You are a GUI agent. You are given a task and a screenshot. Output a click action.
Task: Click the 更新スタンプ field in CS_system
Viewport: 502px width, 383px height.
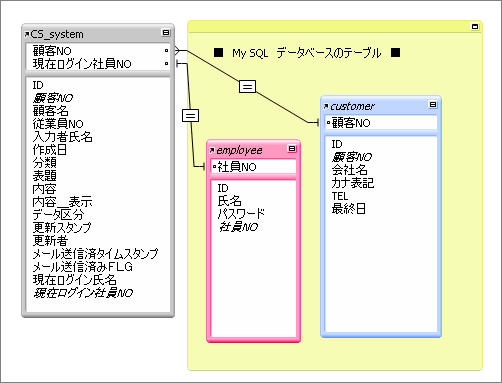pyautogui.click(x=62, y=228)
